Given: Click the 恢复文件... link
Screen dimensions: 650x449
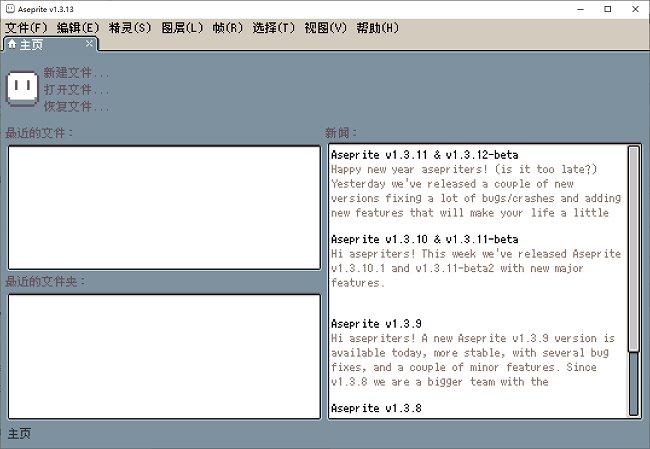Looking at the screenshot, I should point(76,106).
